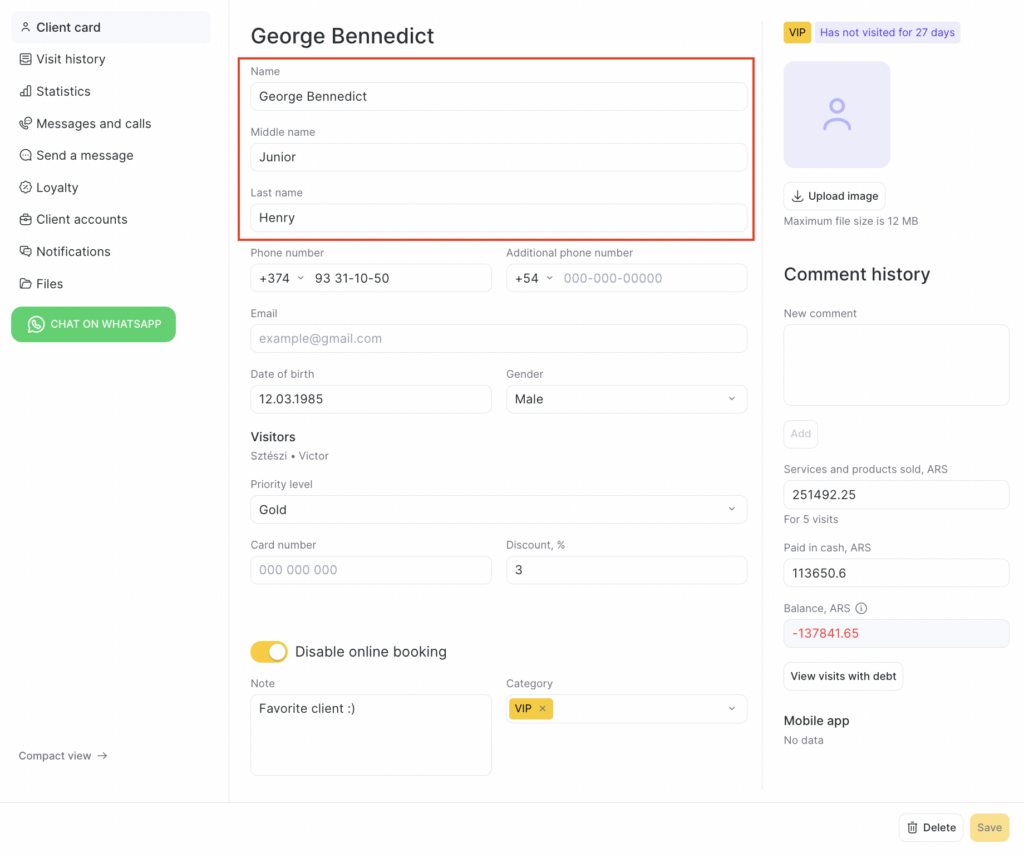This screenshot has width=1024, height=858.
Task: Open Send a message menu item
Action: coord(84,156)
